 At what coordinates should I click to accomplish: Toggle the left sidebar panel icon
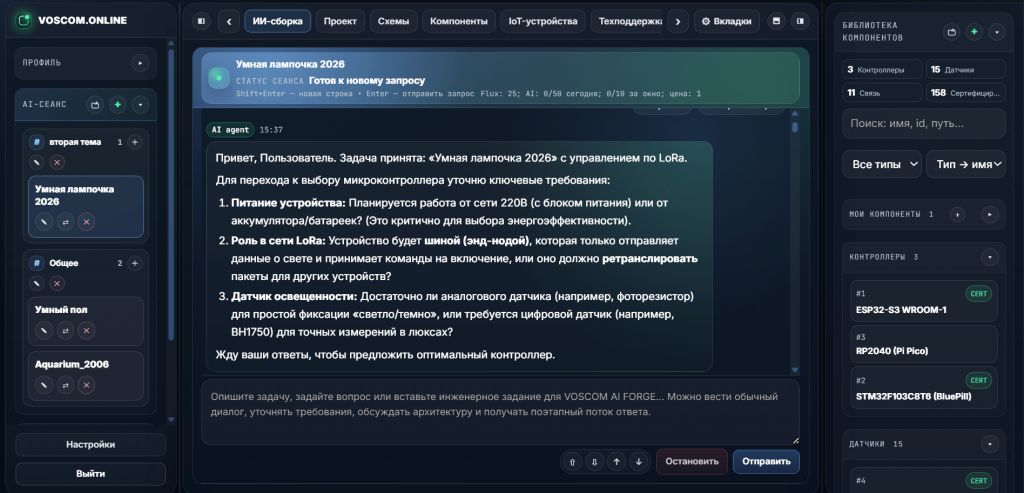(201, 21)
